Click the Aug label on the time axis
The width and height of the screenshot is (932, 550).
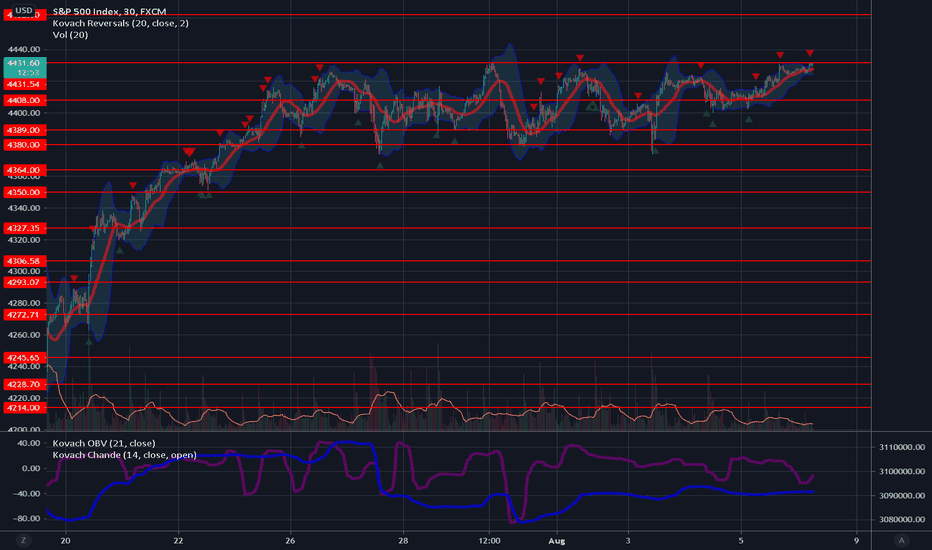(556, 541)
